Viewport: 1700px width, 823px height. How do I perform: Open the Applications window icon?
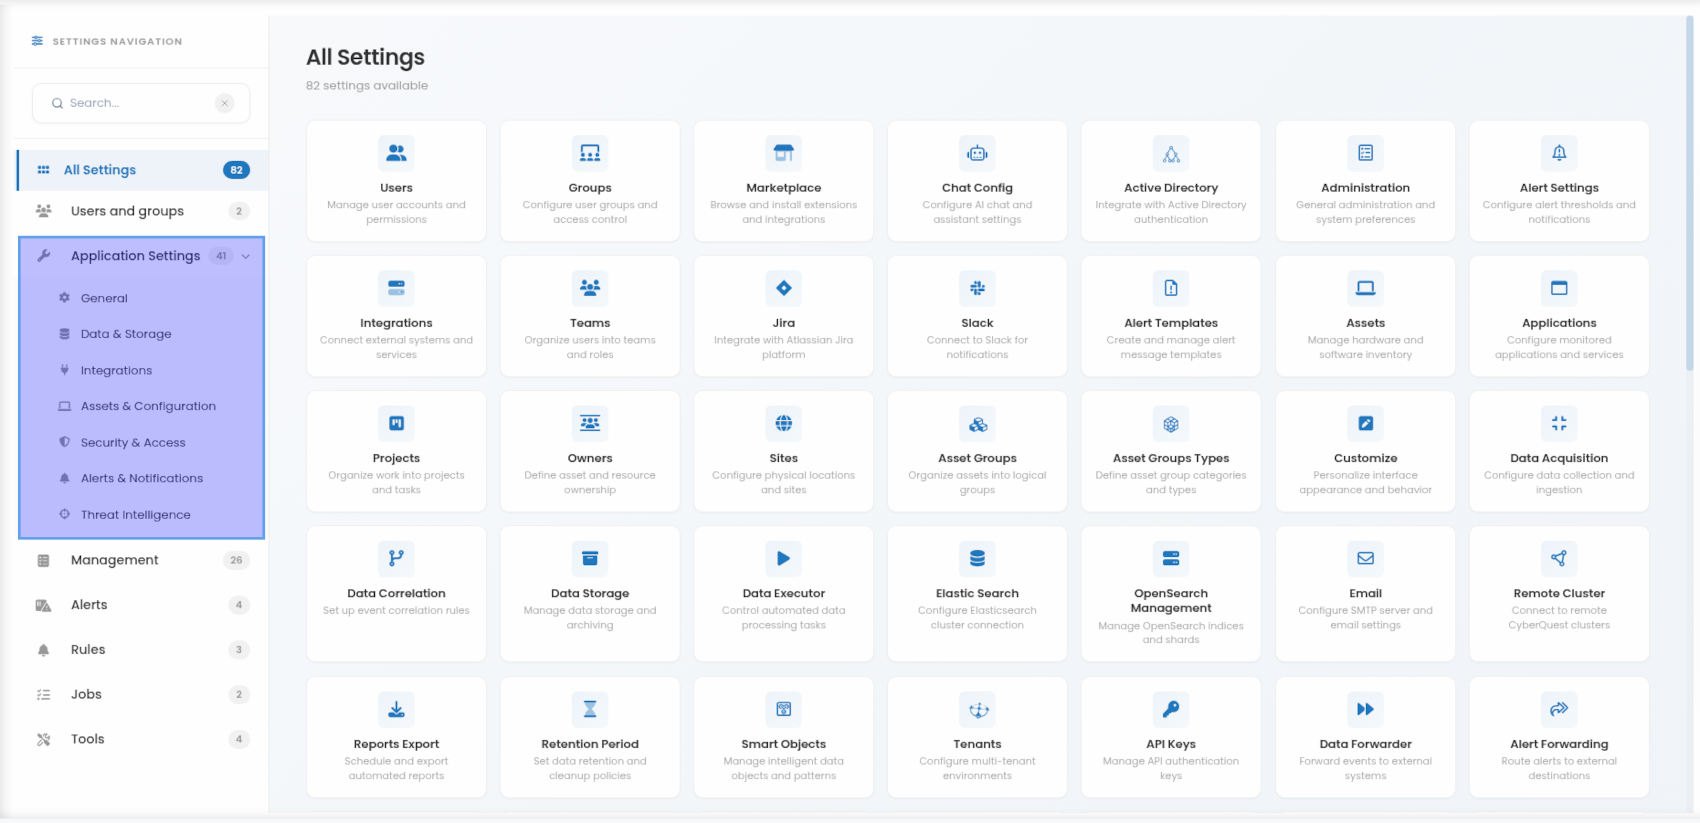pyautogui.click(x=1559, y=288)
